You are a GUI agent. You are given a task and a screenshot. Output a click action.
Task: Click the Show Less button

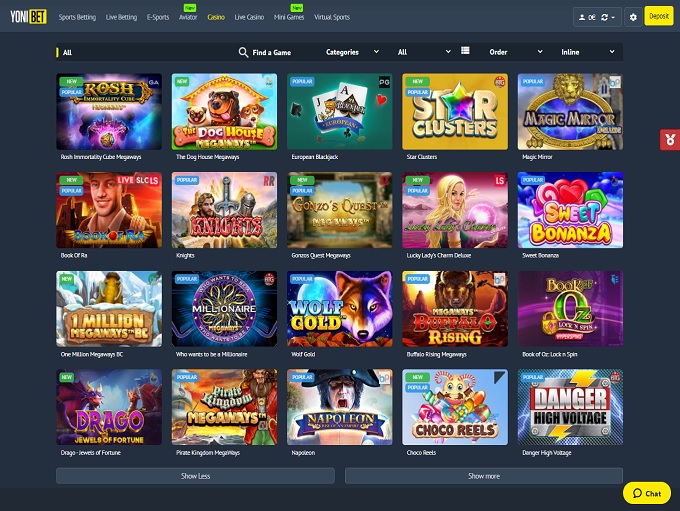coord(195,476)
